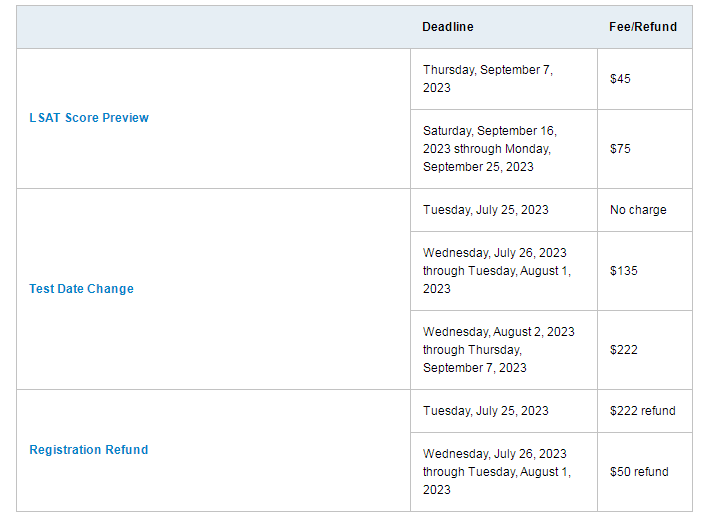Select the $222 test date change fee
Viewport: 702px width, 524px height.
point(645,350)
